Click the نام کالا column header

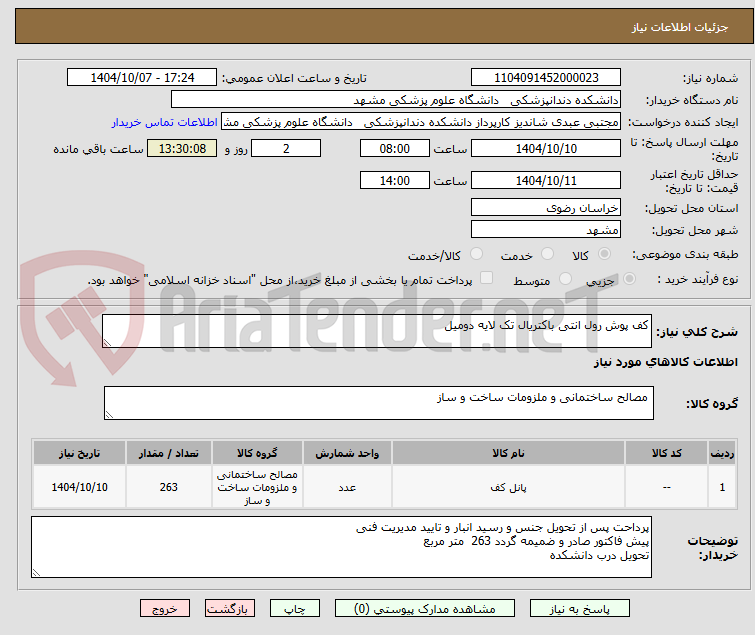(508, 453)
